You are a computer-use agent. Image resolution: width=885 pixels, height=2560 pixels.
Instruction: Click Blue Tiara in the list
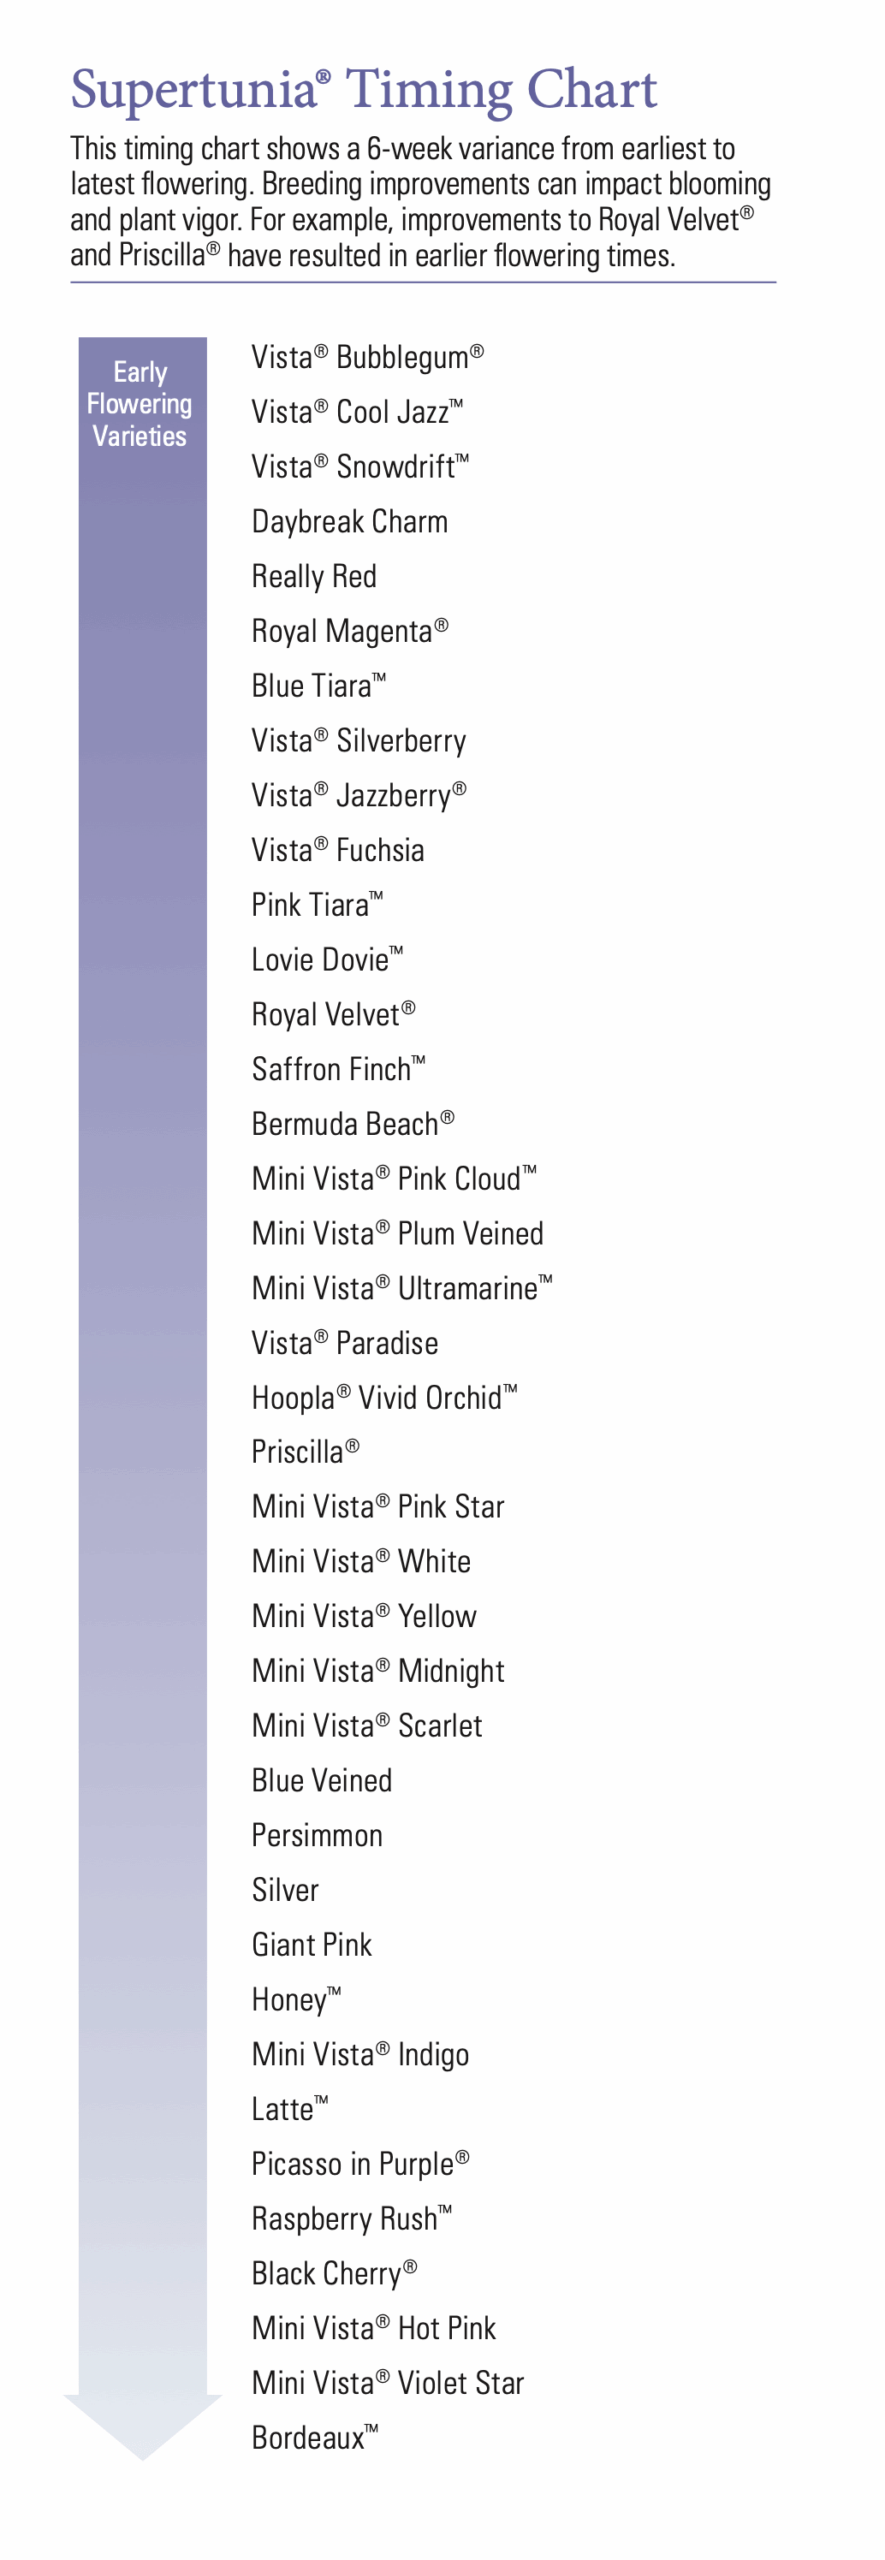[x=318, y=686]
